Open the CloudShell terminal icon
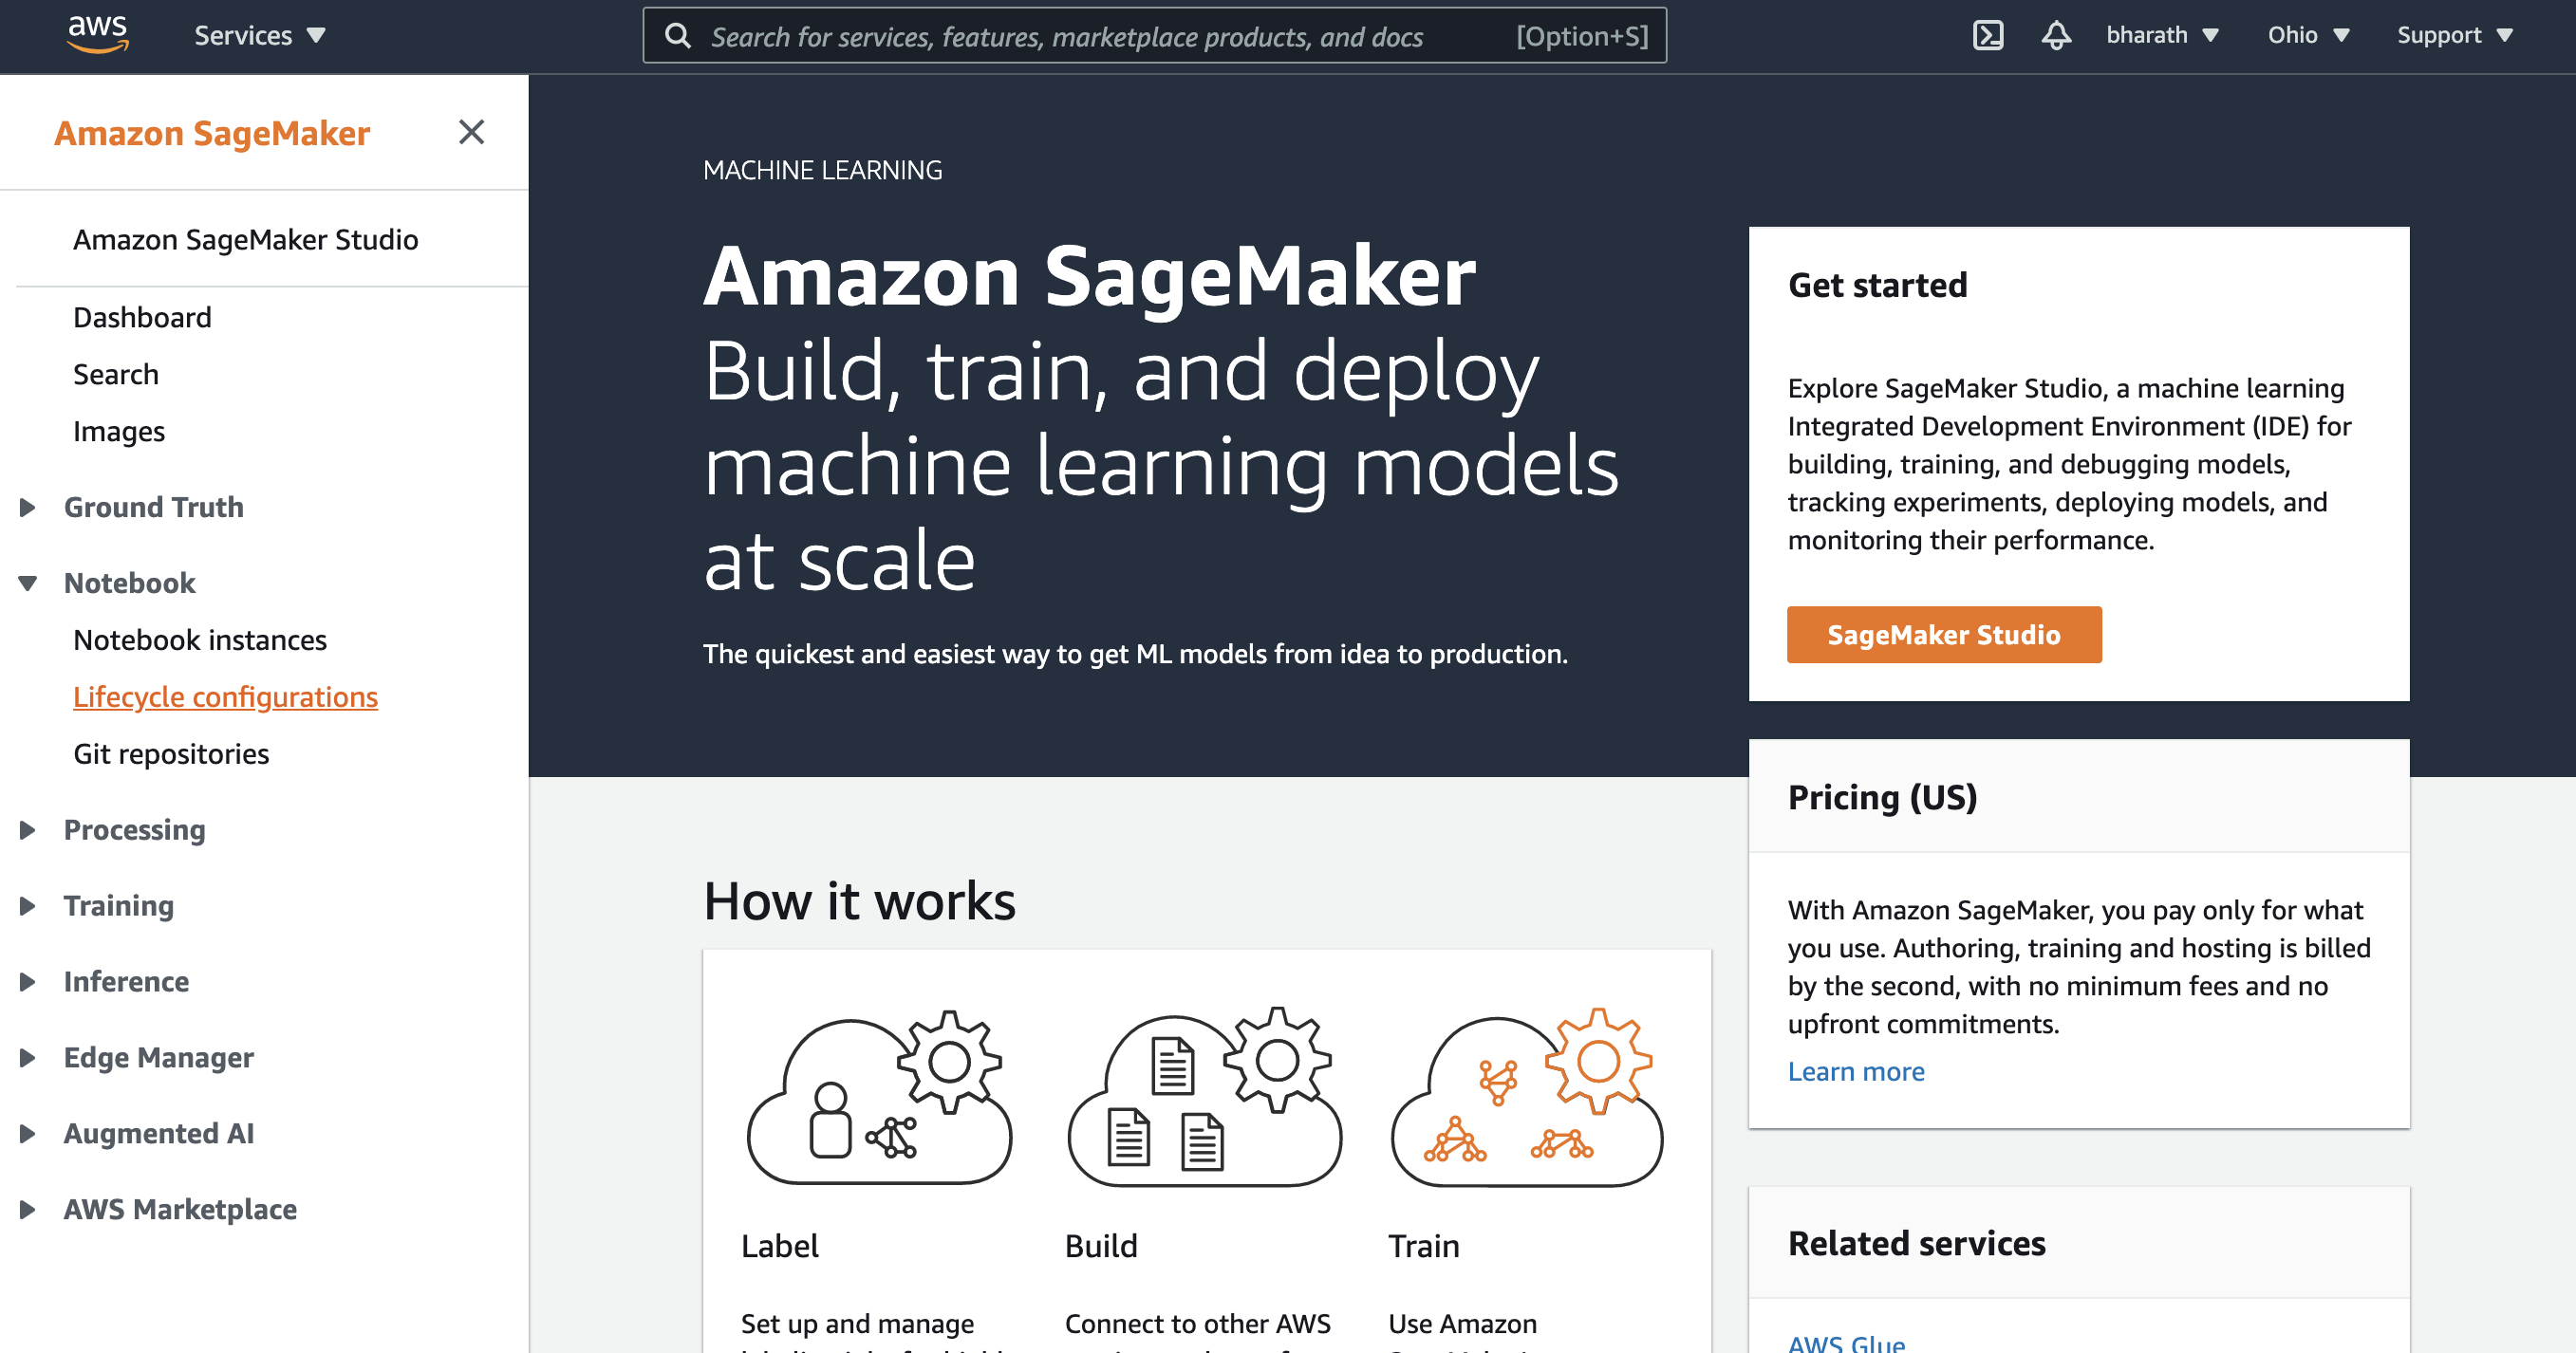The image size is (2576, 1353). pos(1988,36)
